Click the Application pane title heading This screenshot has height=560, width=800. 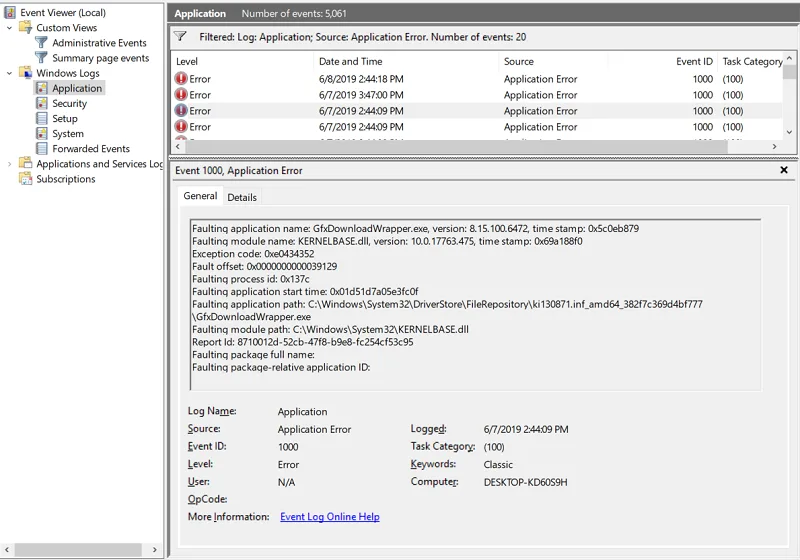point(200,13)
